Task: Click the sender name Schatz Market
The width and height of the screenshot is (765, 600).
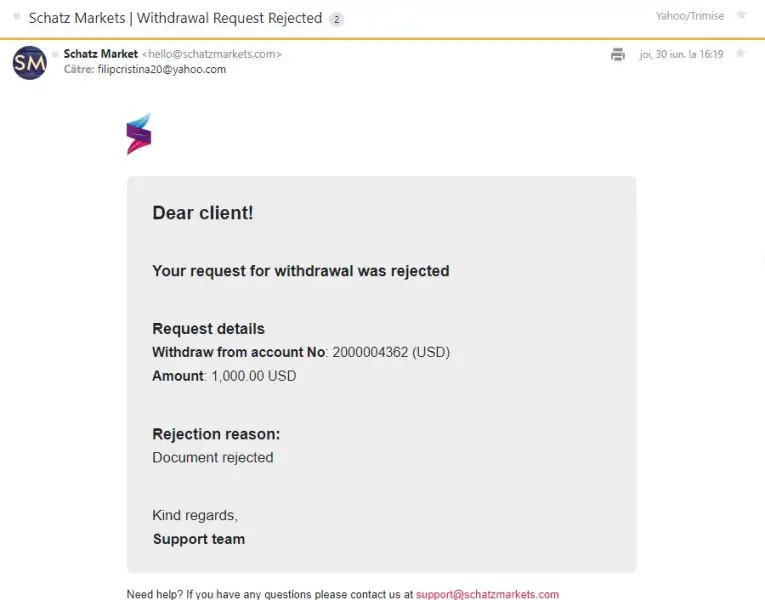Action: (x=101, y=54)
